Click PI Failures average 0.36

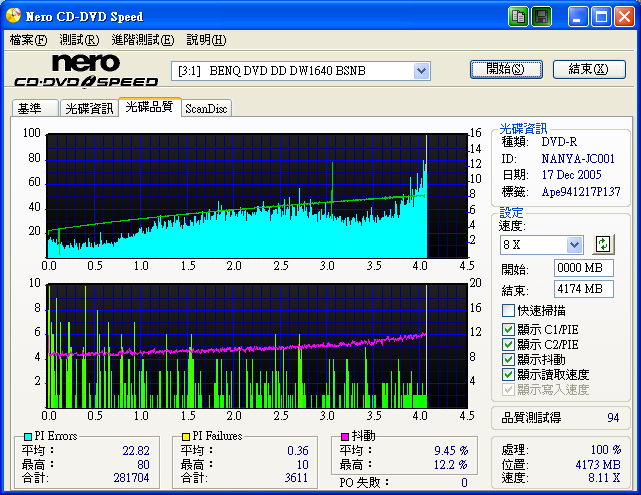coord(298,450)
